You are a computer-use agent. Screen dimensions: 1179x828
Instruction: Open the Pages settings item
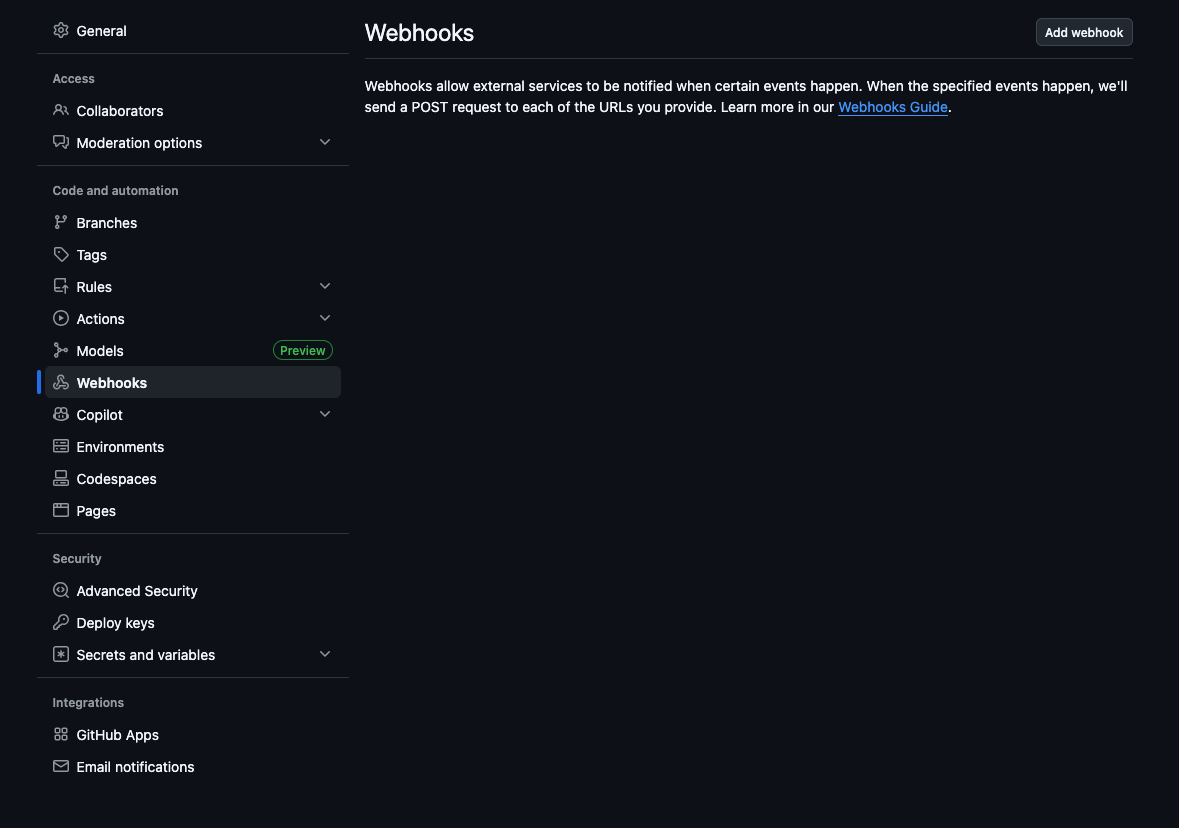(96, 511)
